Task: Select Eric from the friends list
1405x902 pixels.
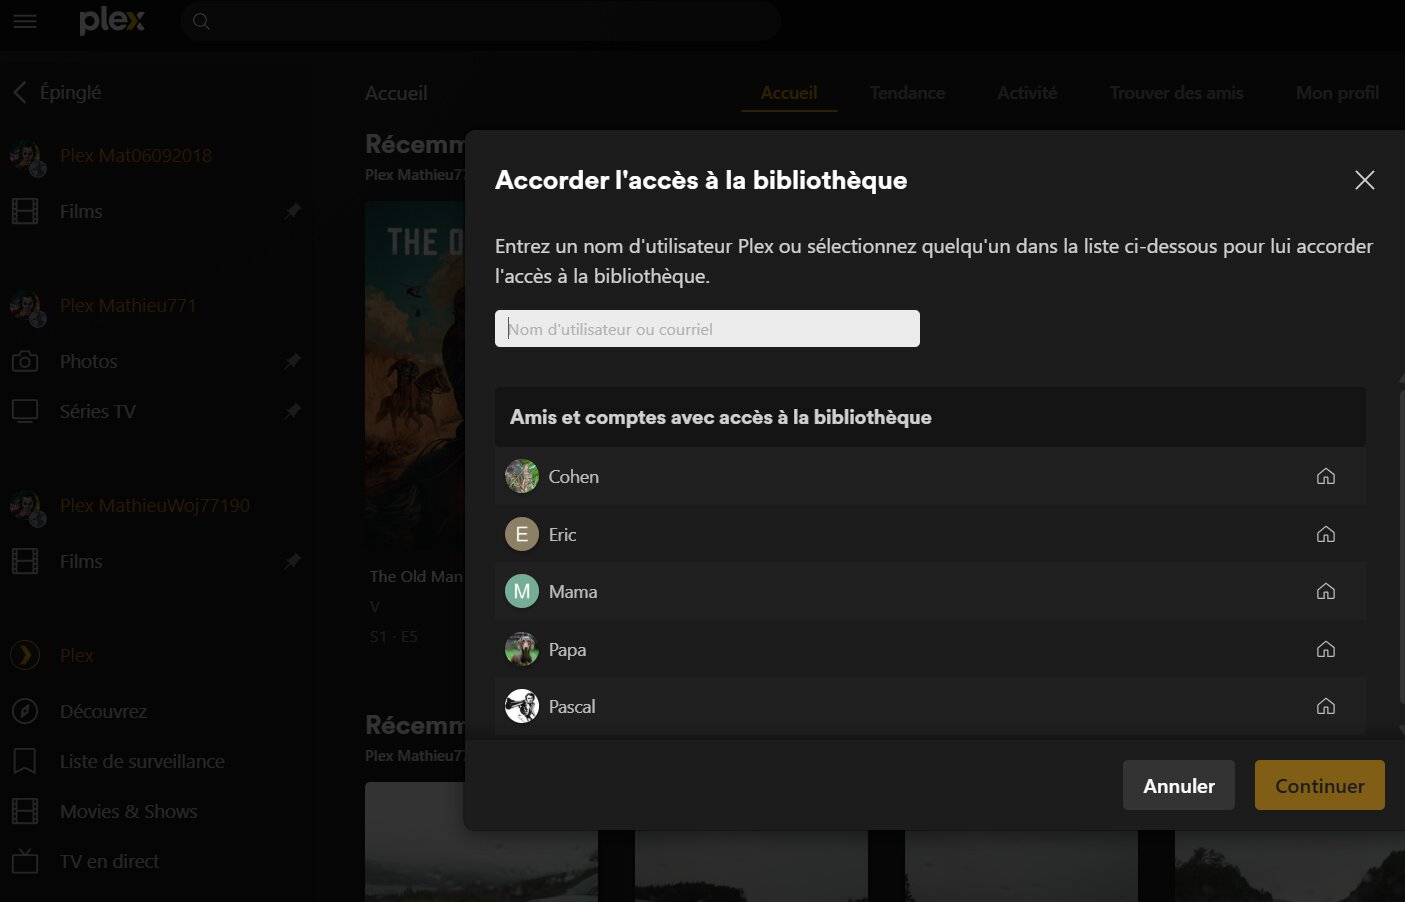Action: point(930,534)
